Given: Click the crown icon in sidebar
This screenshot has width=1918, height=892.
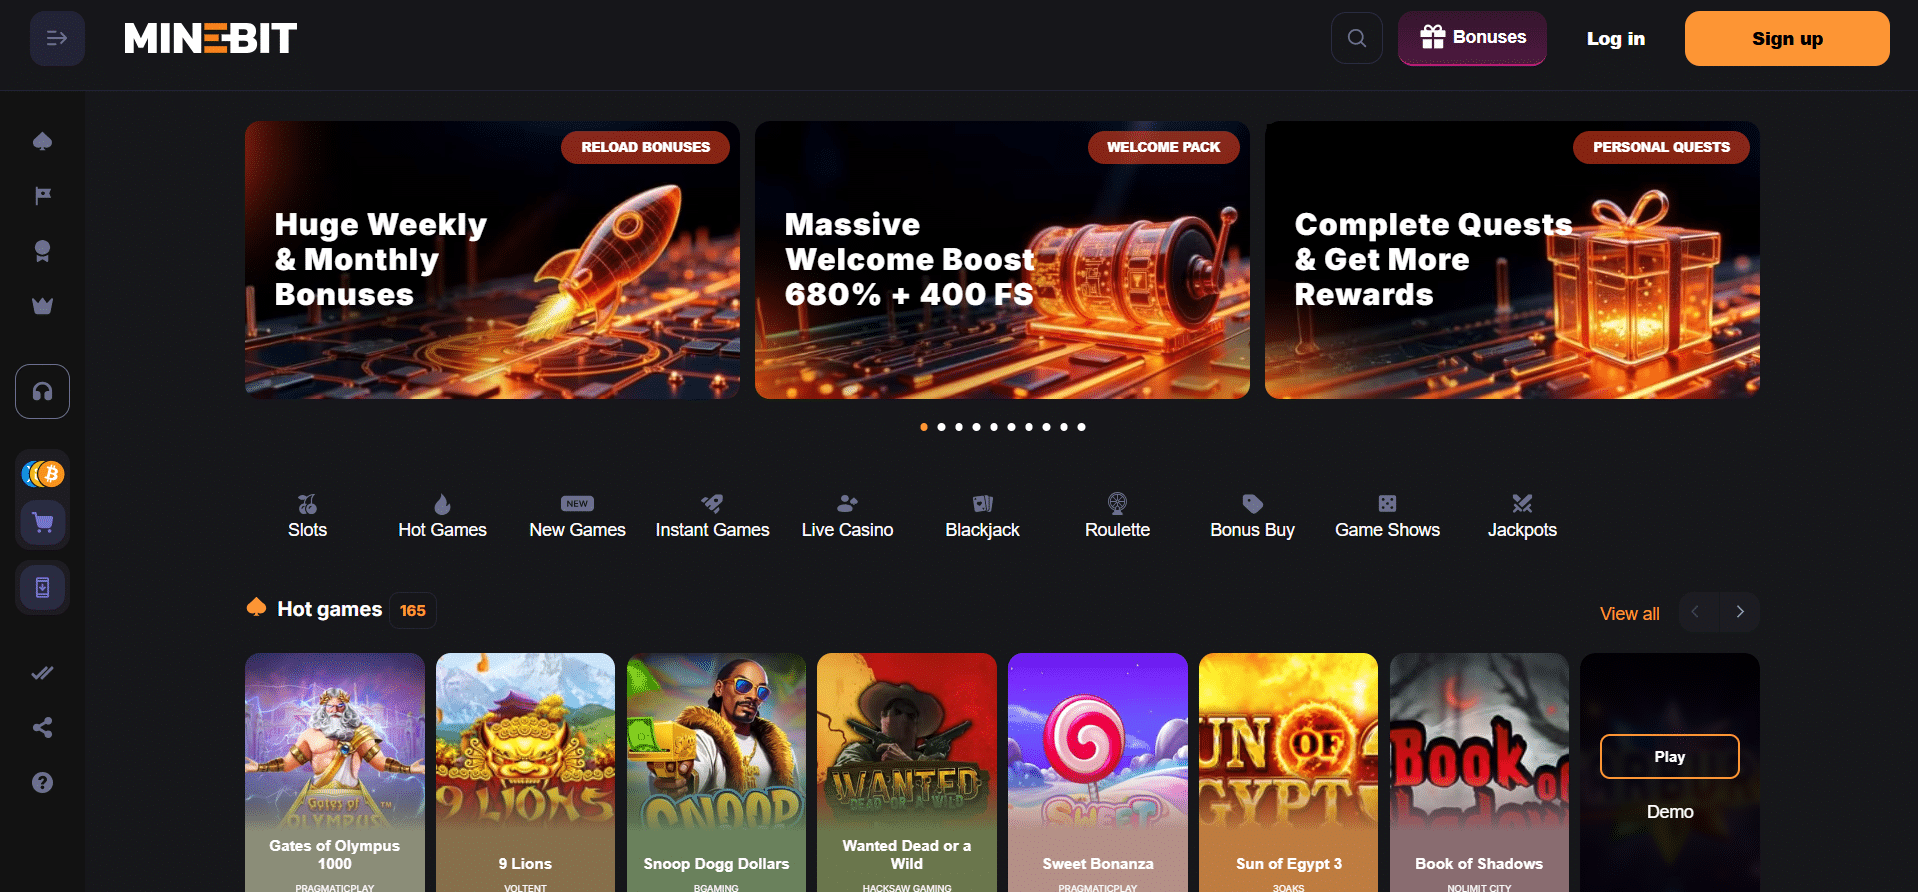Looking at the screenshot, I should 42,306.
